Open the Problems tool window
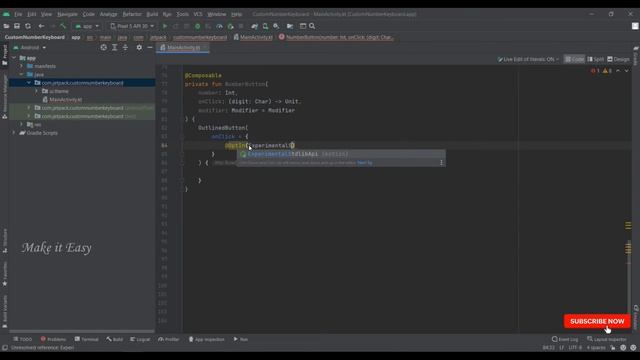Image resolution: width=640 pixels, height=360 pixels. click(53, 339)
